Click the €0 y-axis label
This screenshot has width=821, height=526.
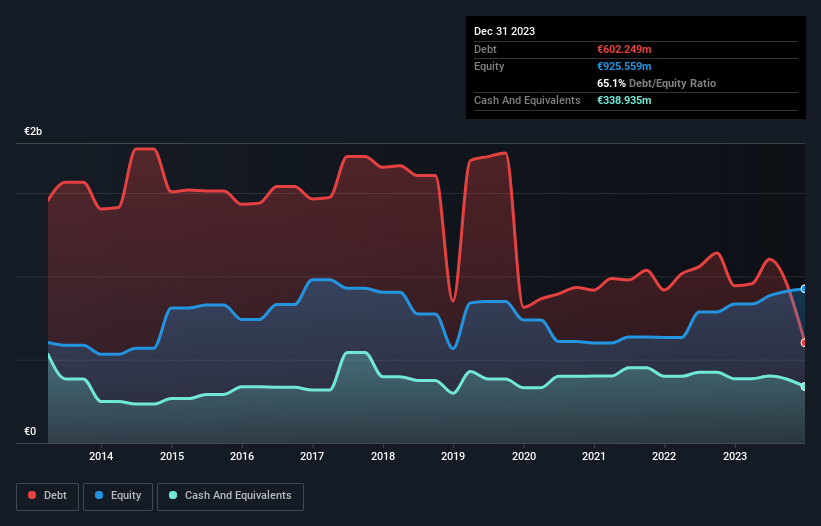pos(30,431)
